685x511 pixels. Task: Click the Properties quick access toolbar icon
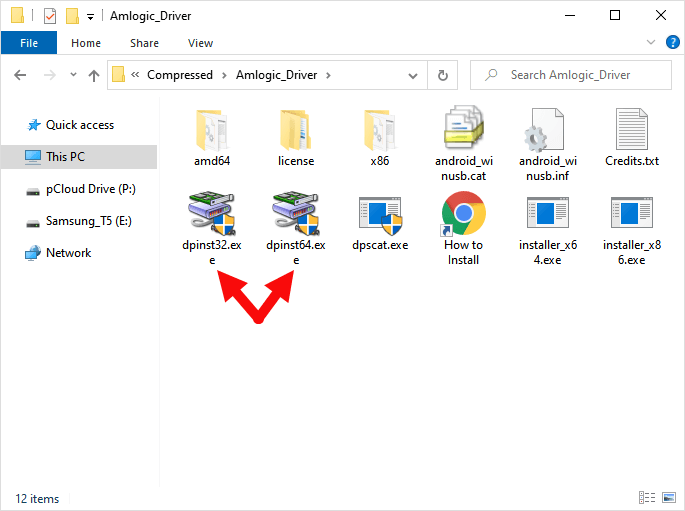click(50, 16)
